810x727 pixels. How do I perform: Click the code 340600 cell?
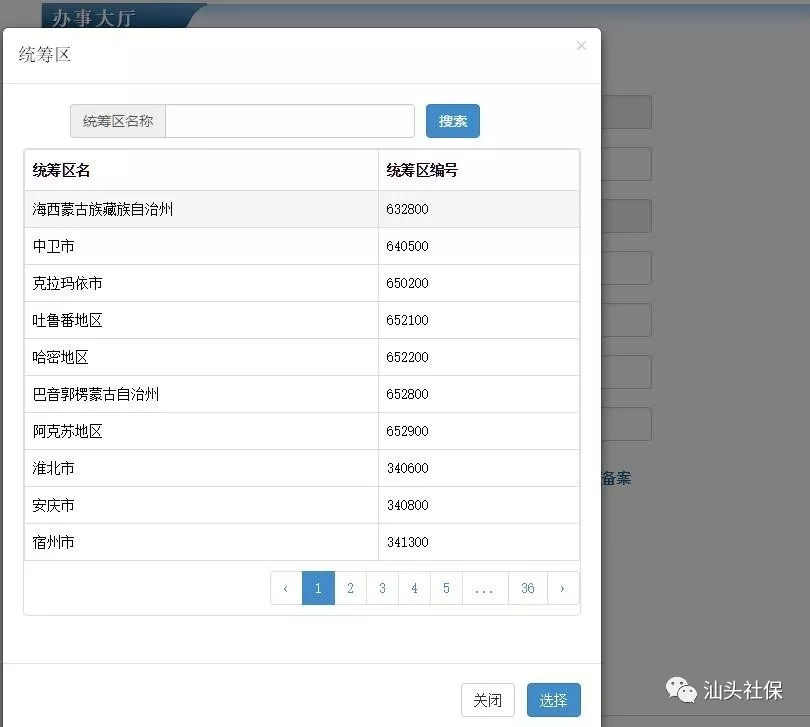click(x=479, y=468)
